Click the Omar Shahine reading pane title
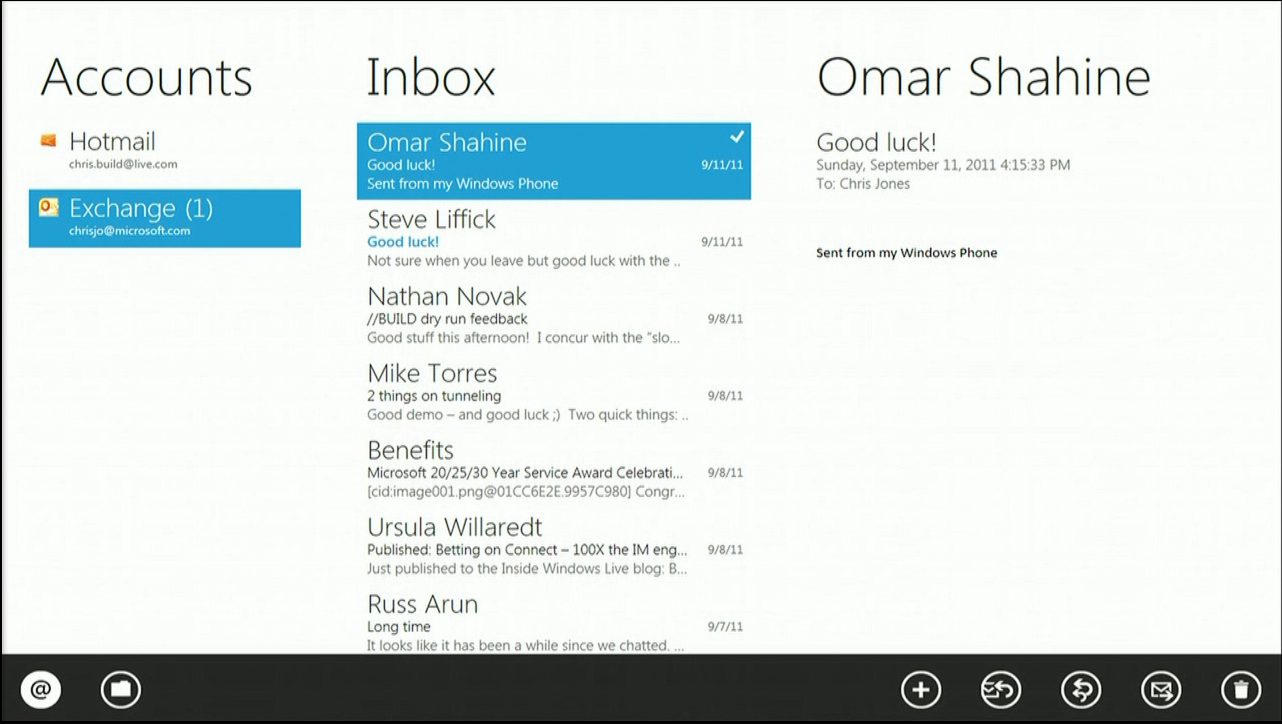Viewport: 1282px width, 724px height. tap(984, 77)
